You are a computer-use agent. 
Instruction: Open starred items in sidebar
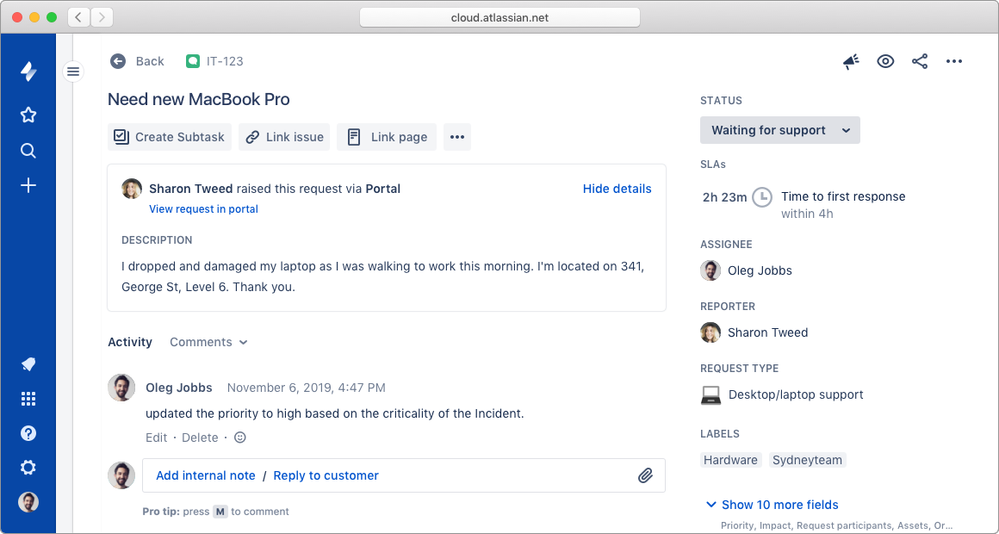(28, 115)
